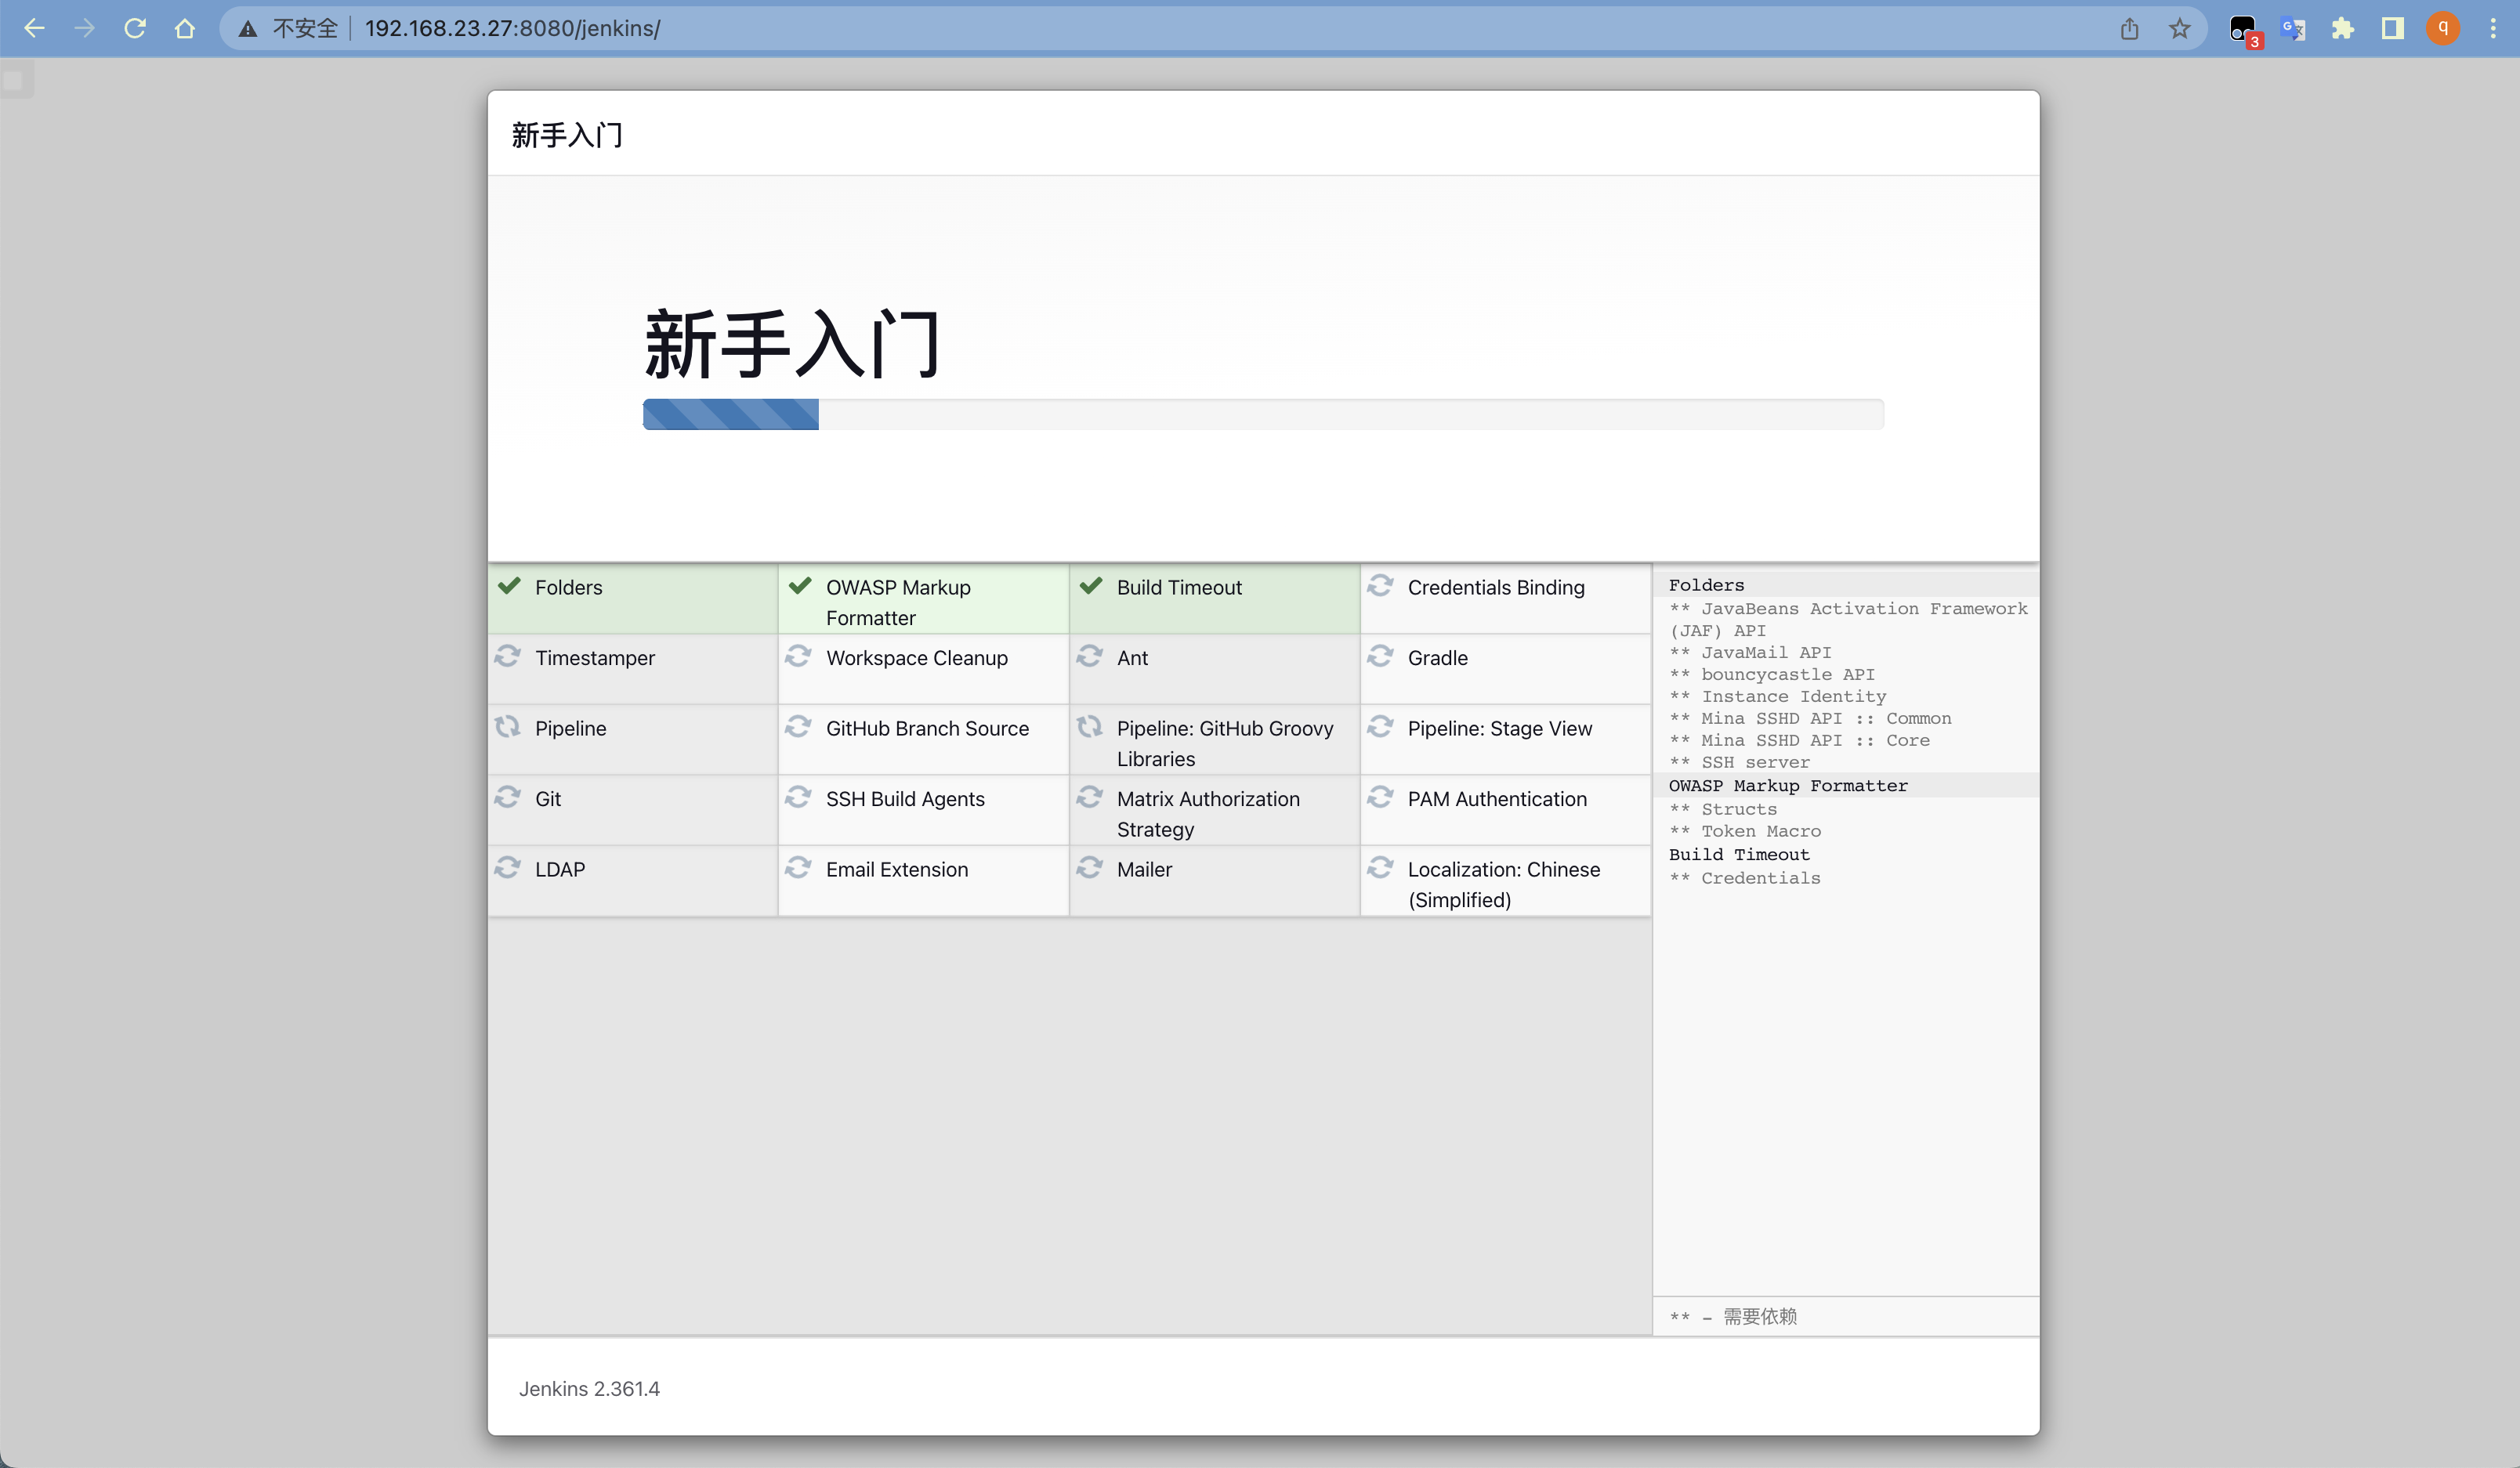
Task: Click the Ant pending sync icon
Action: [x=1089, y=656]
